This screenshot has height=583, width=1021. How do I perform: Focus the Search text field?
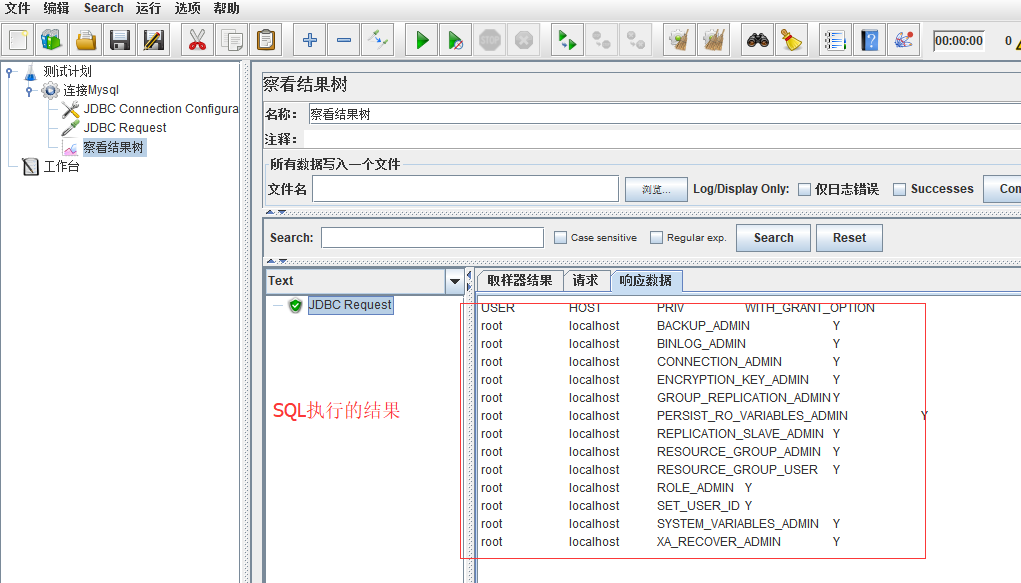[x=432, y=238]
